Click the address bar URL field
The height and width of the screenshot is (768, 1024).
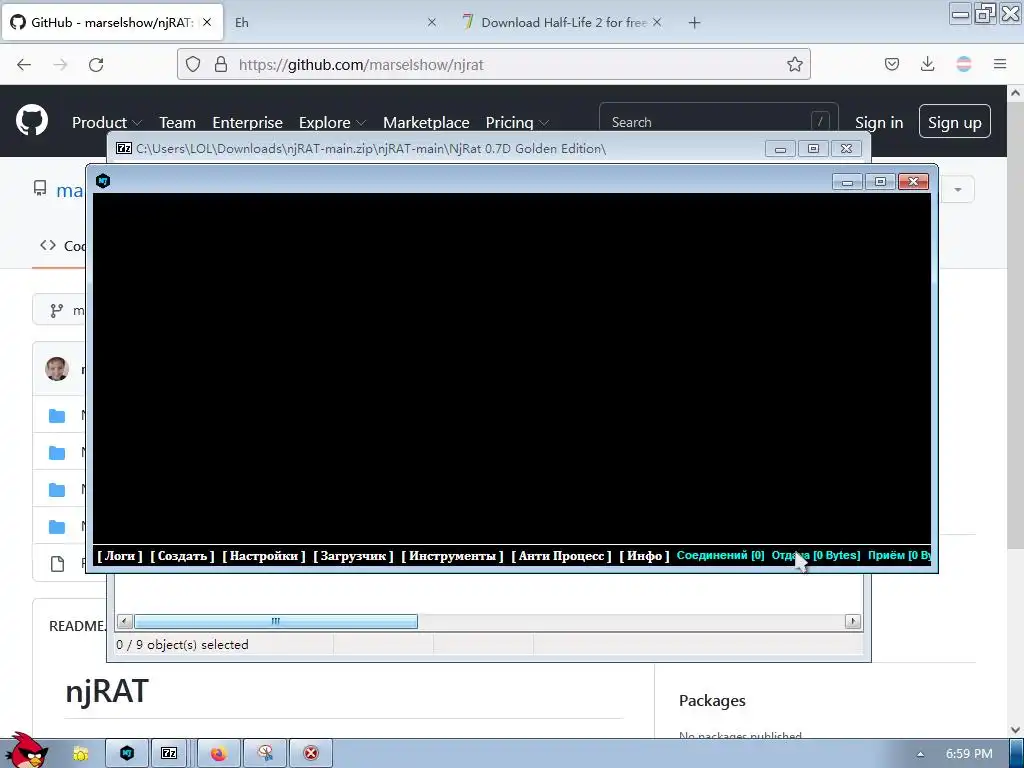493,64
